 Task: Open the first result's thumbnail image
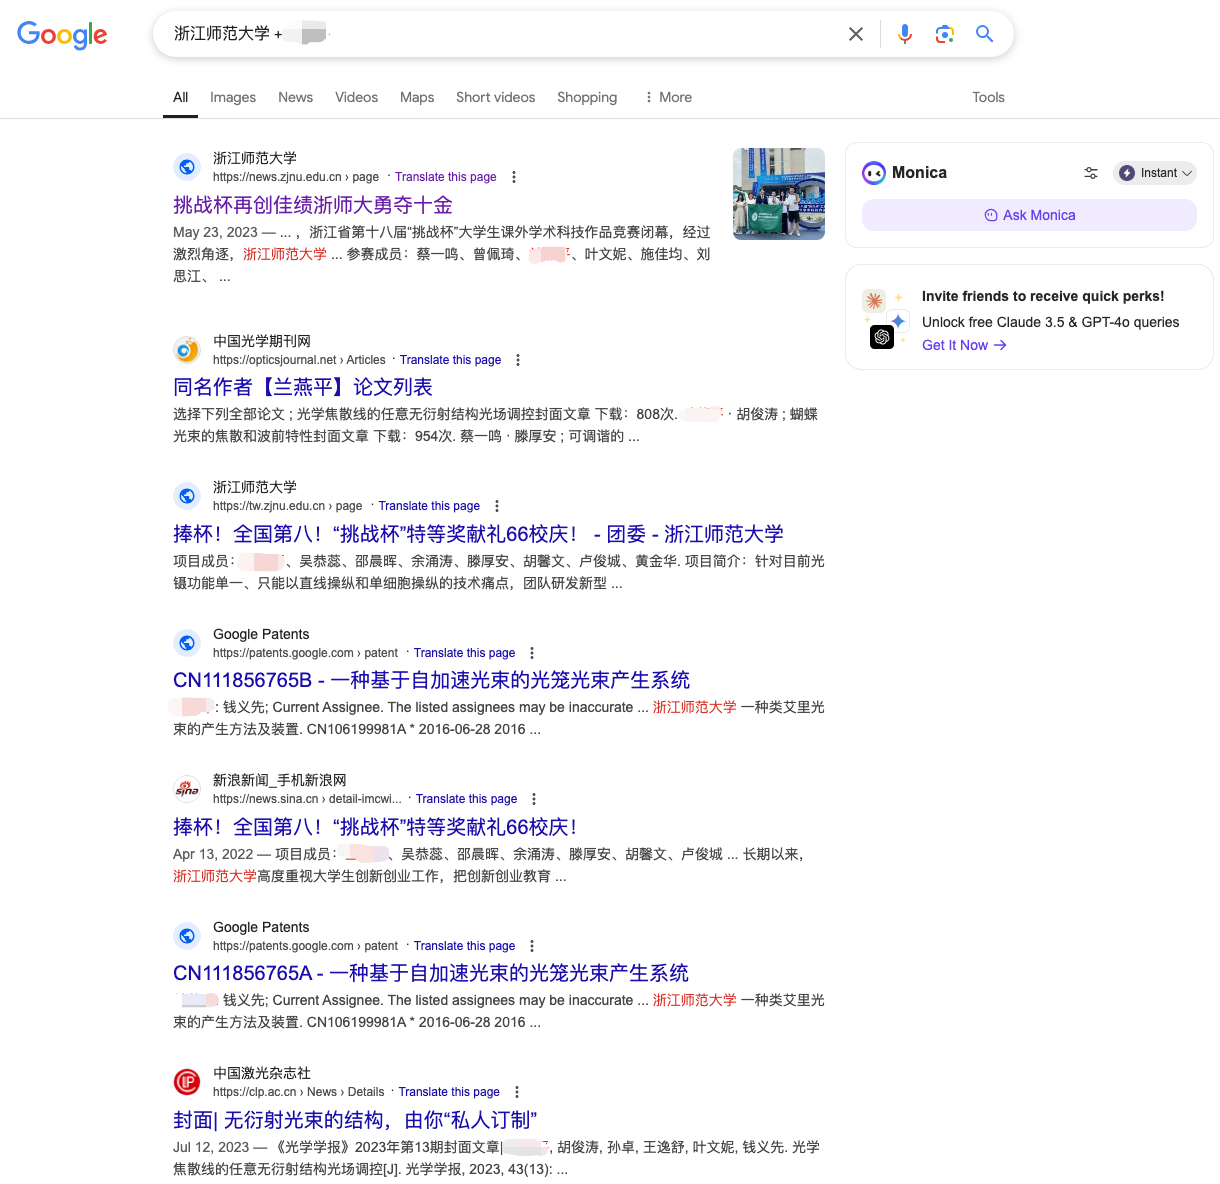(778, 194)
